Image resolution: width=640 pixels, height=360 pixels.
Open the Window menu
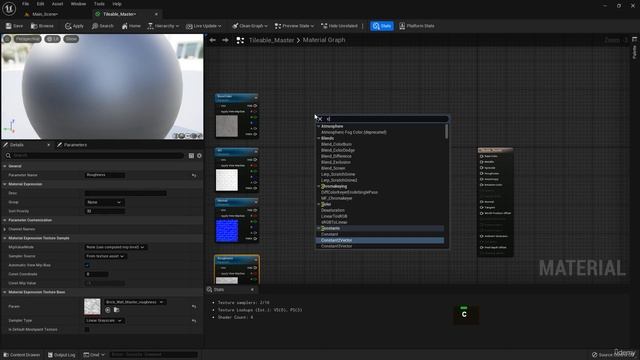[78, 4]
